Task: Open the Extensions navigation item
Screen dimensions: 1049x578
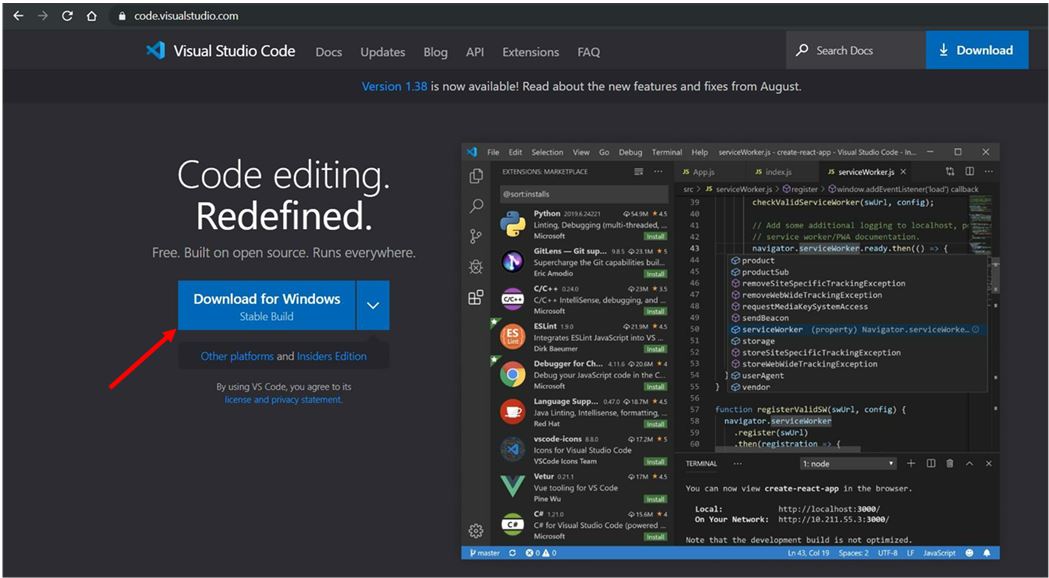Action: point(530,52)
